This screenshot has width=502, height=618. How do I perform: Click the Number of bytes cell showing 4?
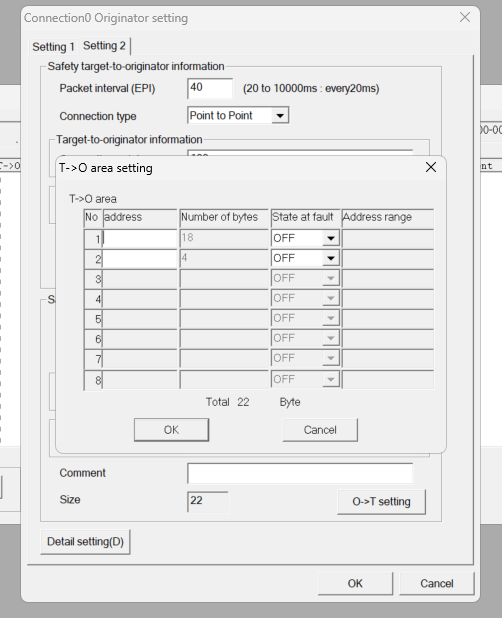[x=224, y=259]
